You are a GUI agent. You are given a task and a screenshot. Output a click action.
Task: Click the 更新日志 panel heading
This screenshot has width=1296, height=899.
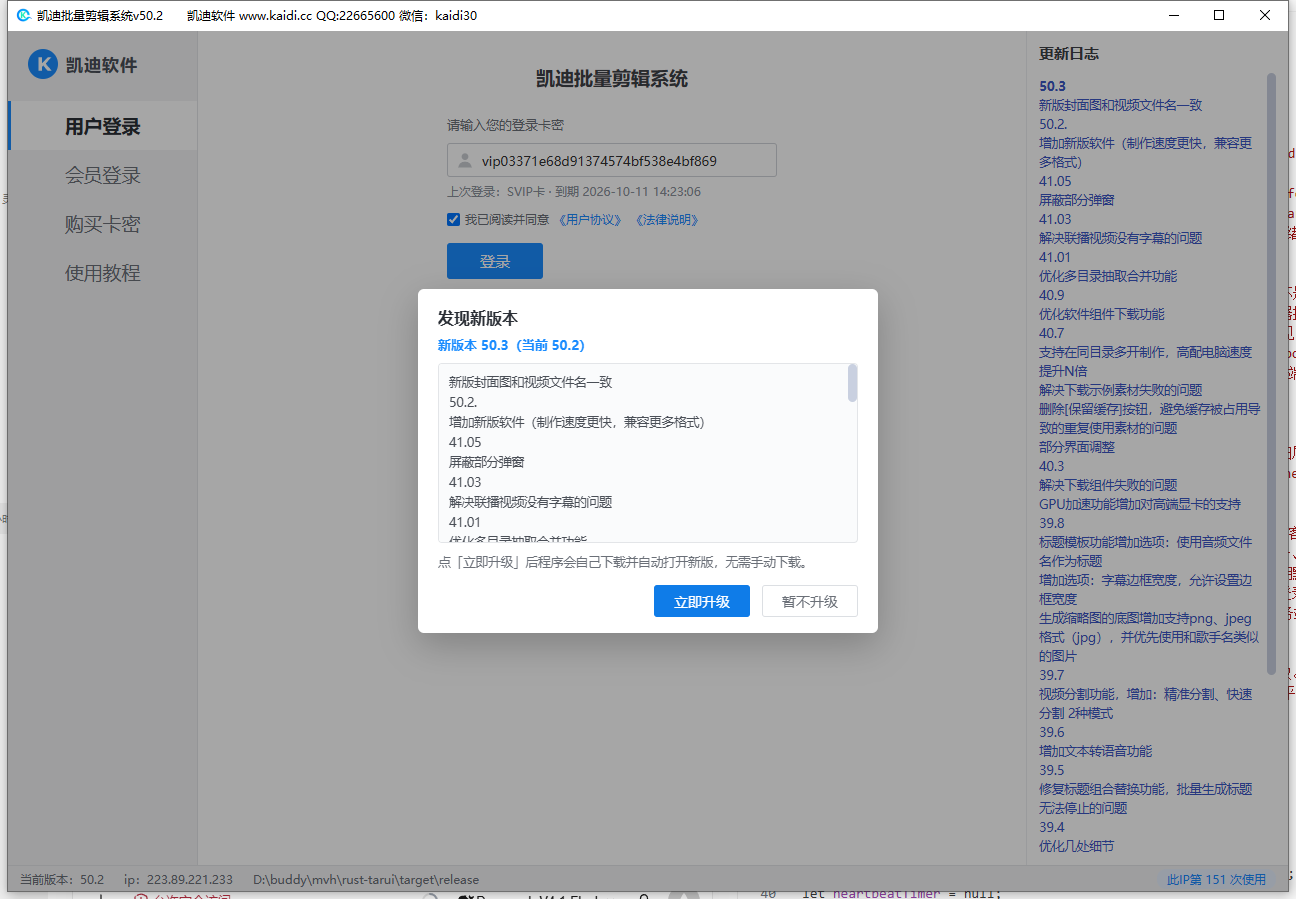pos(1068,54)
